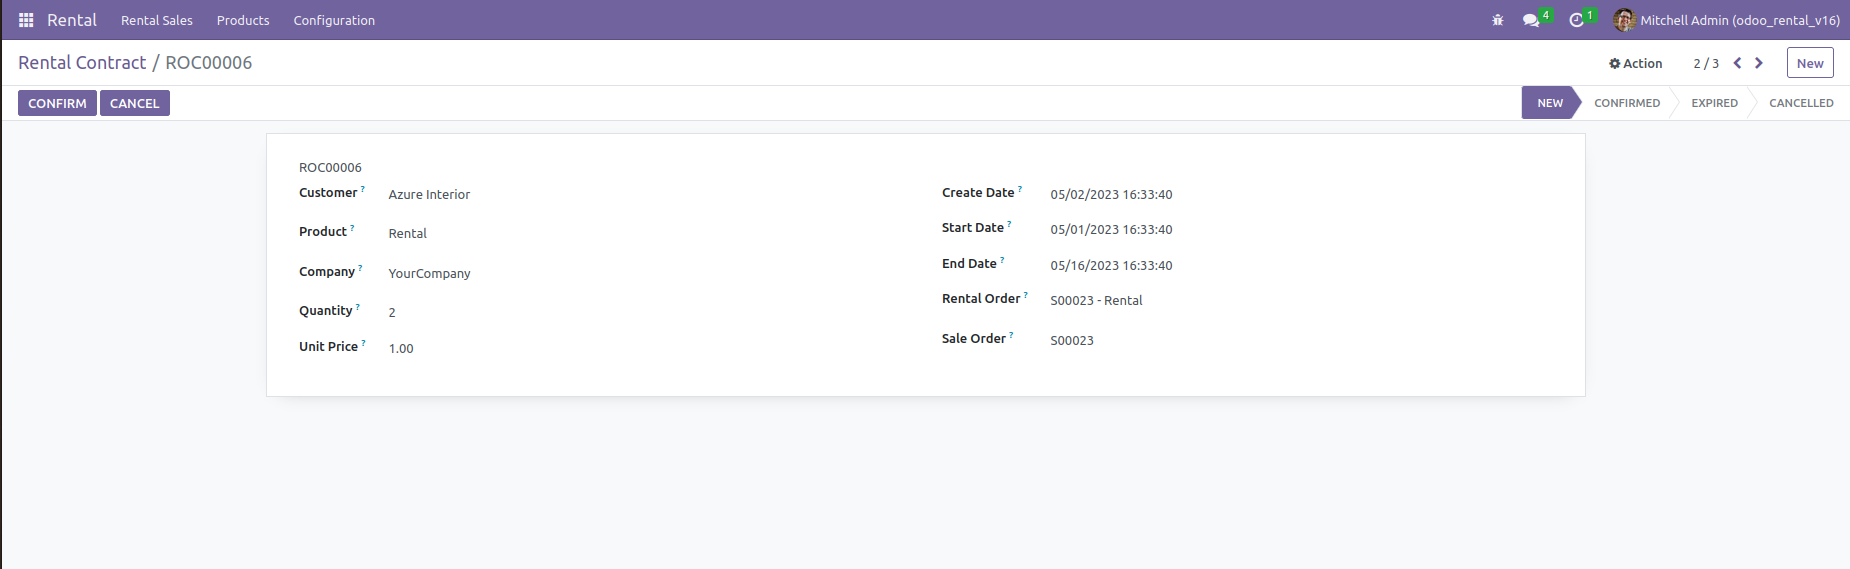The width and height of the screenshot is (1850, 569).
Task: Open S00023 - Rental order link
Action: 1096,300
